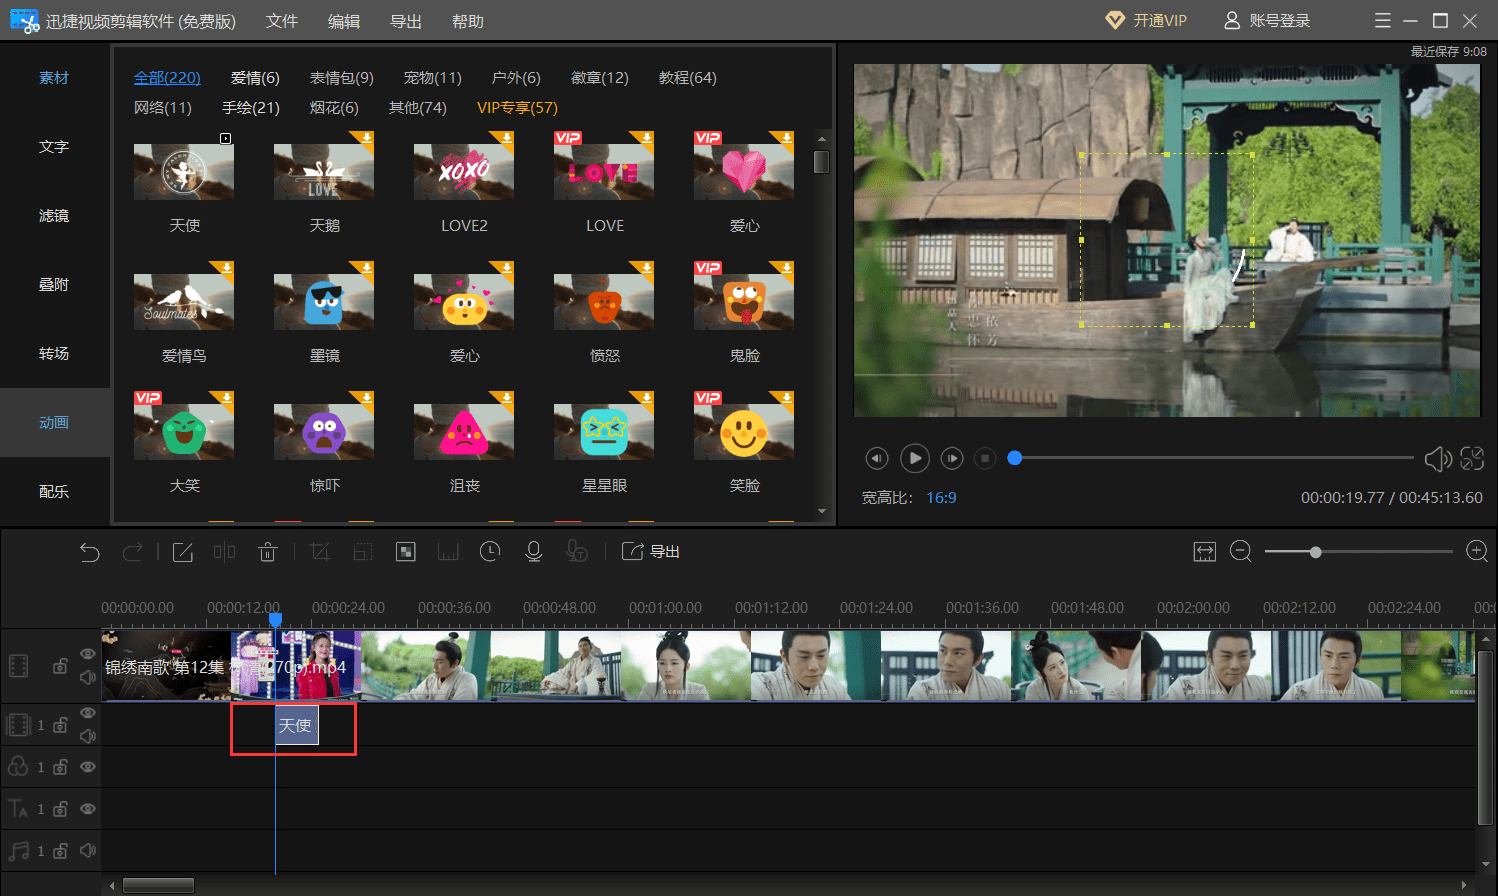Open 账号登录 account login
The image size is (1498, 896).
(x=1267, y=21)
